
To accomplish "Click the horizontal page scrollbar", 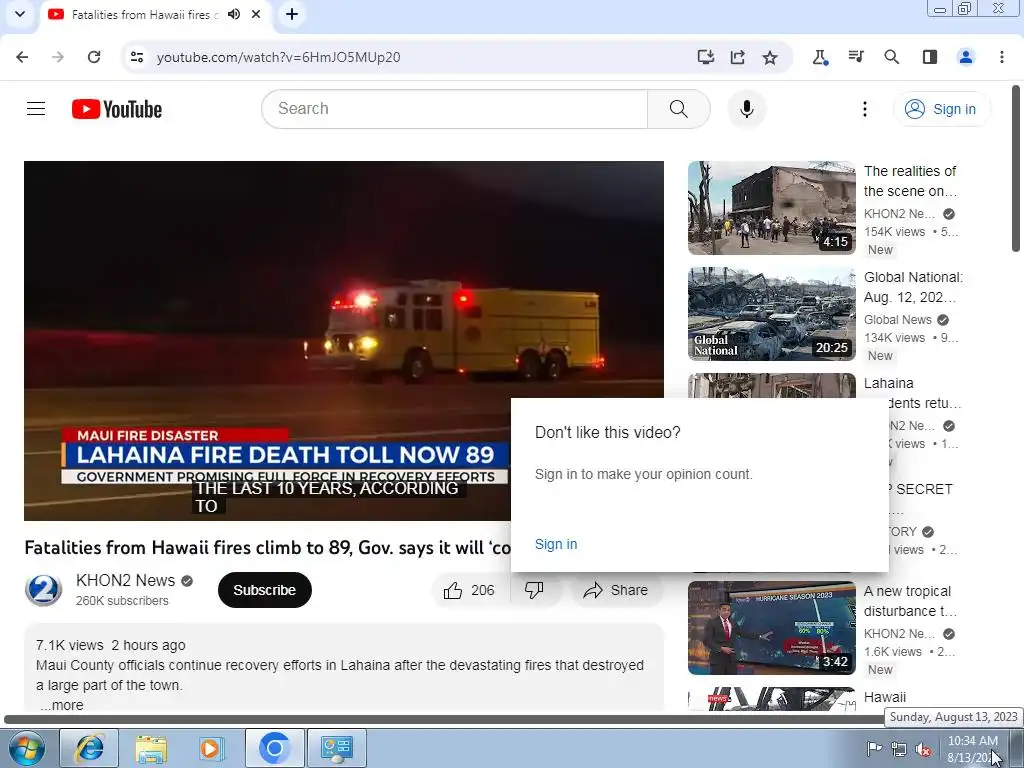I will pos(444,720).
